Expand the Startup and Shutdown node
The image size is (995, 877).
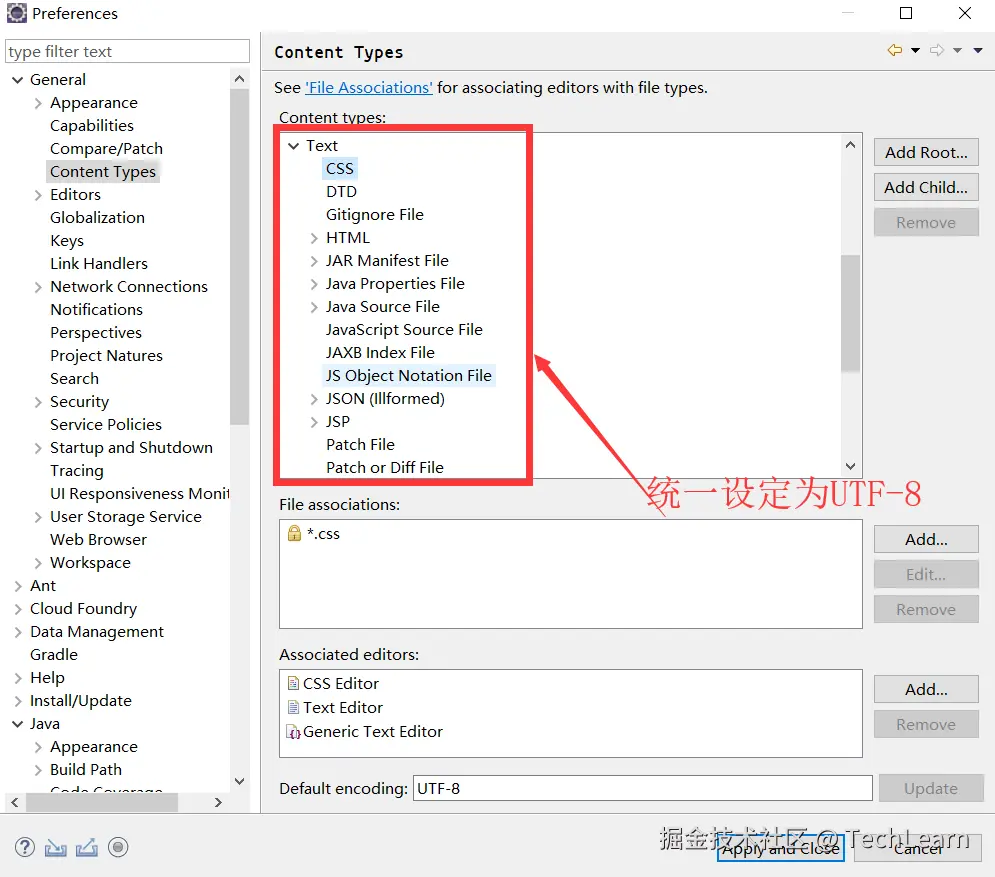pos(38,448)
